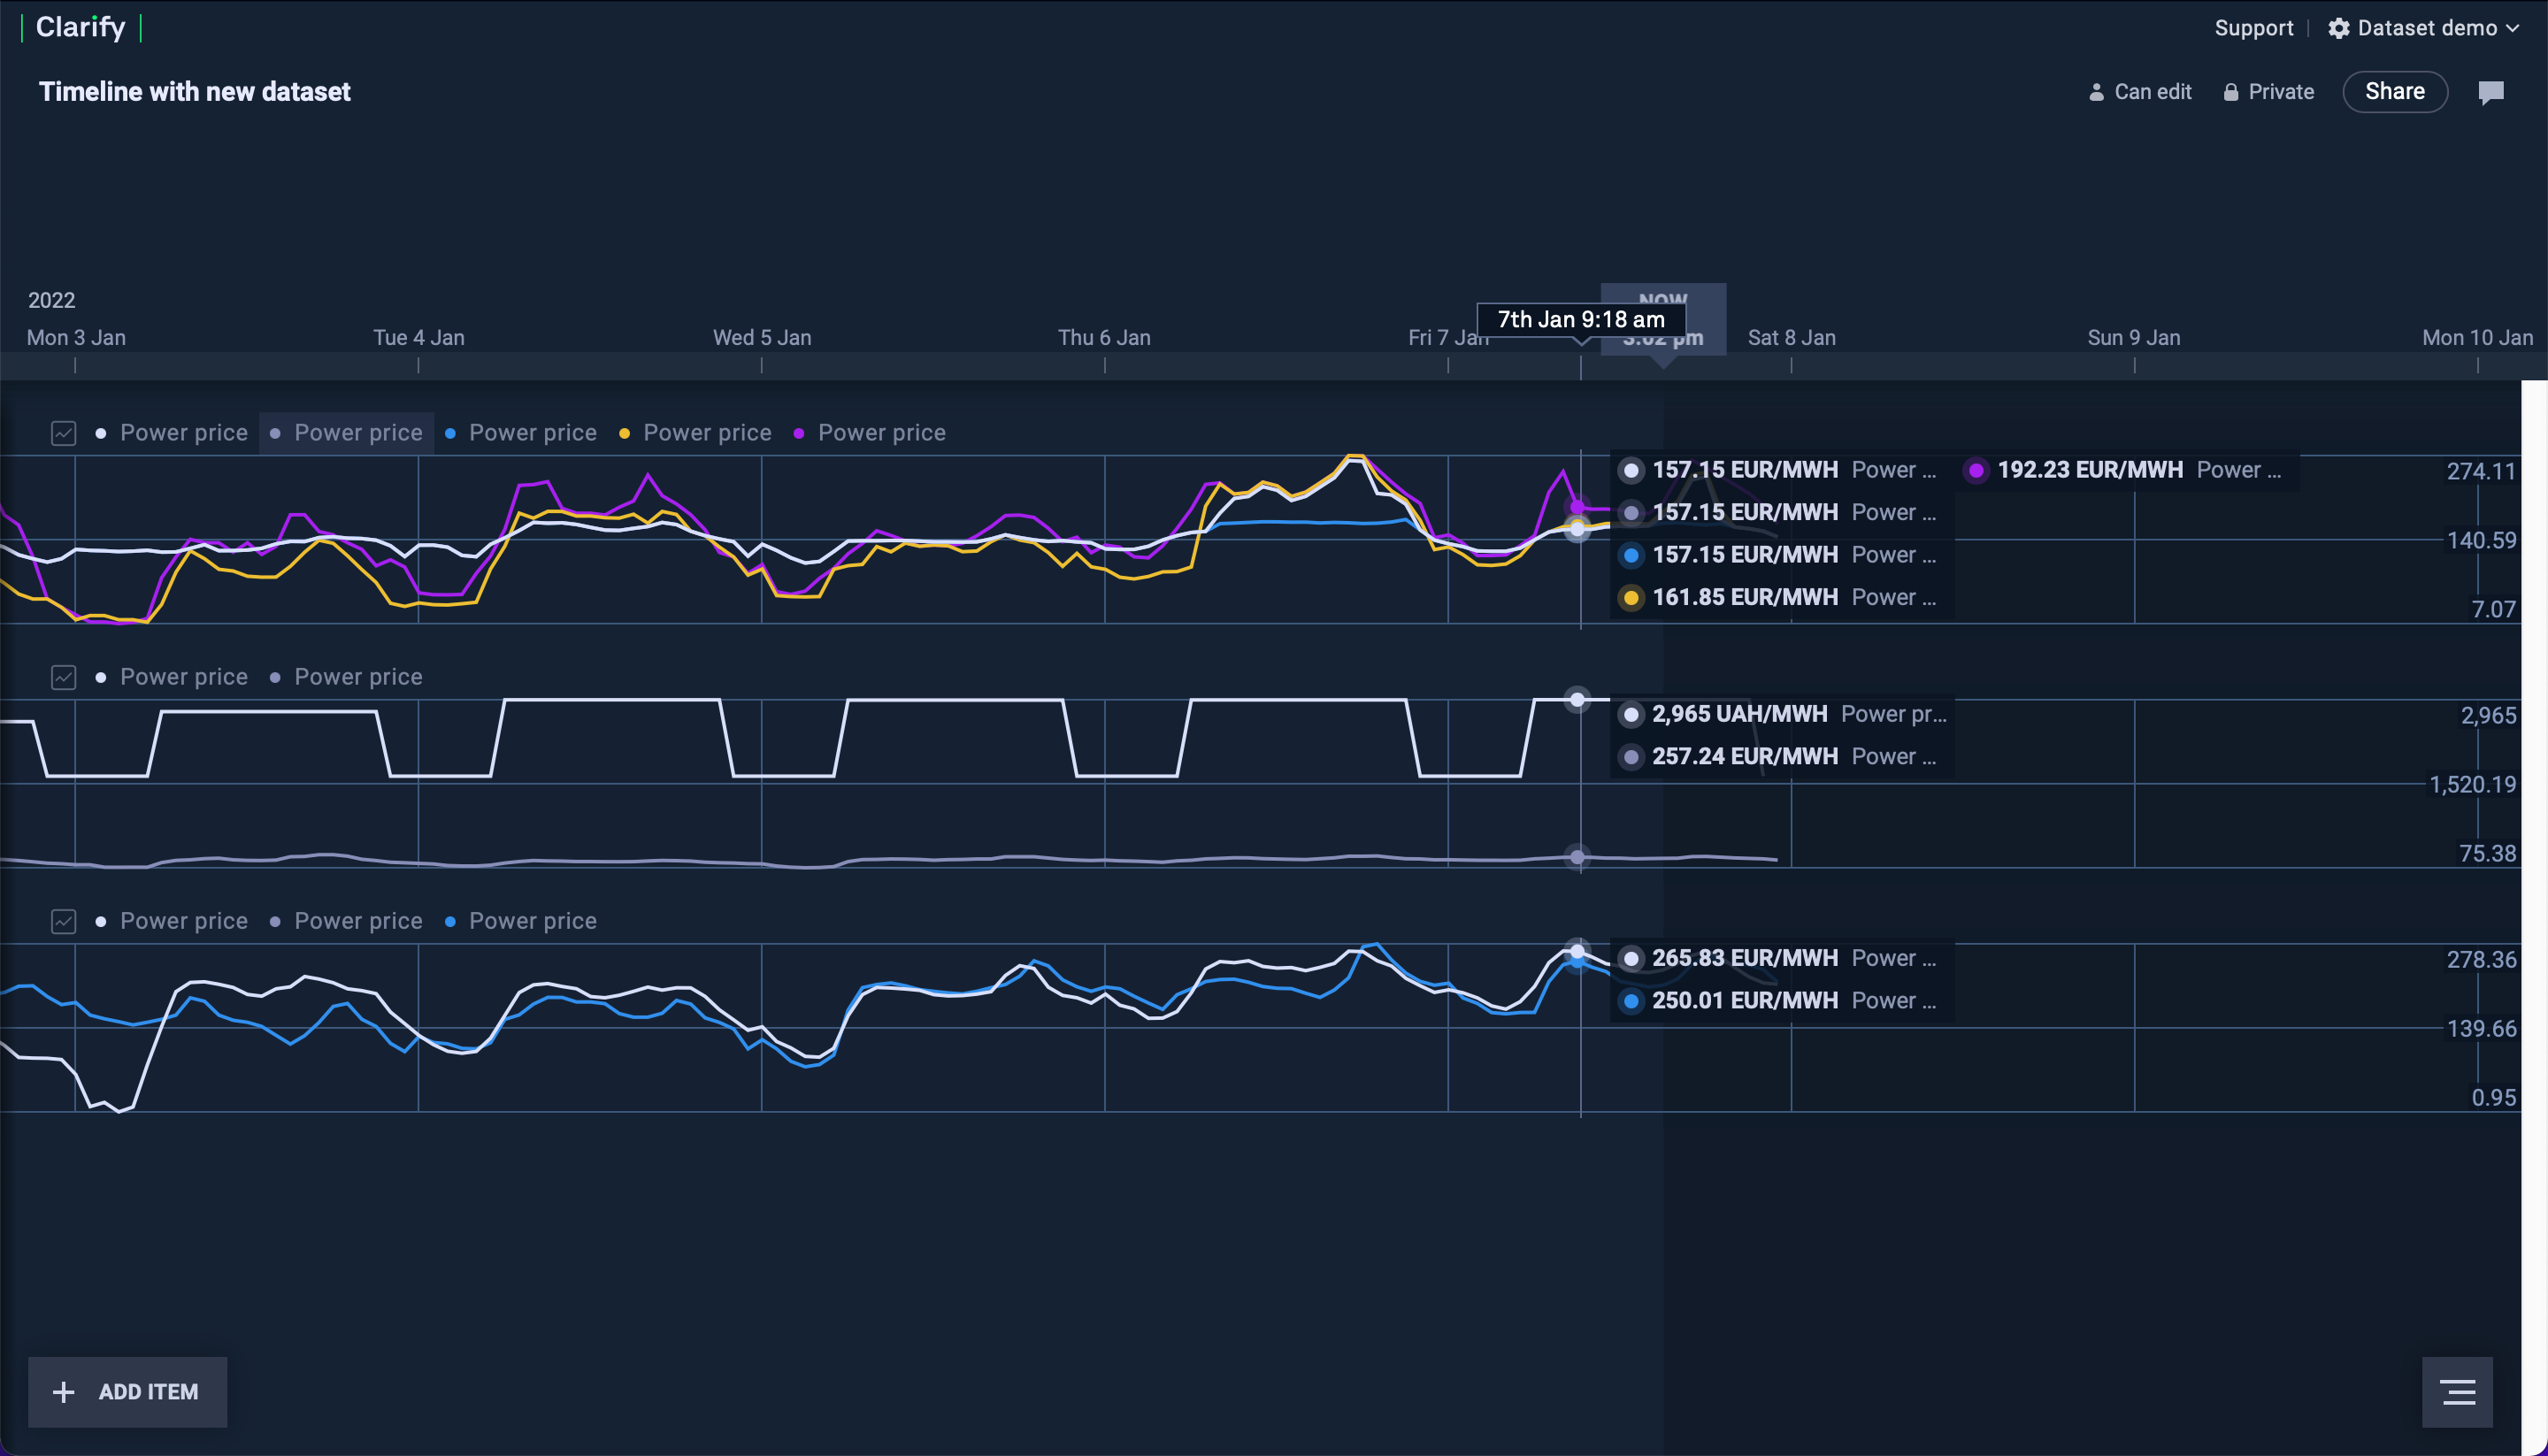Select the highlighted second Power price legend item
Screen dimensions: 2548x1456
point(346,433)
